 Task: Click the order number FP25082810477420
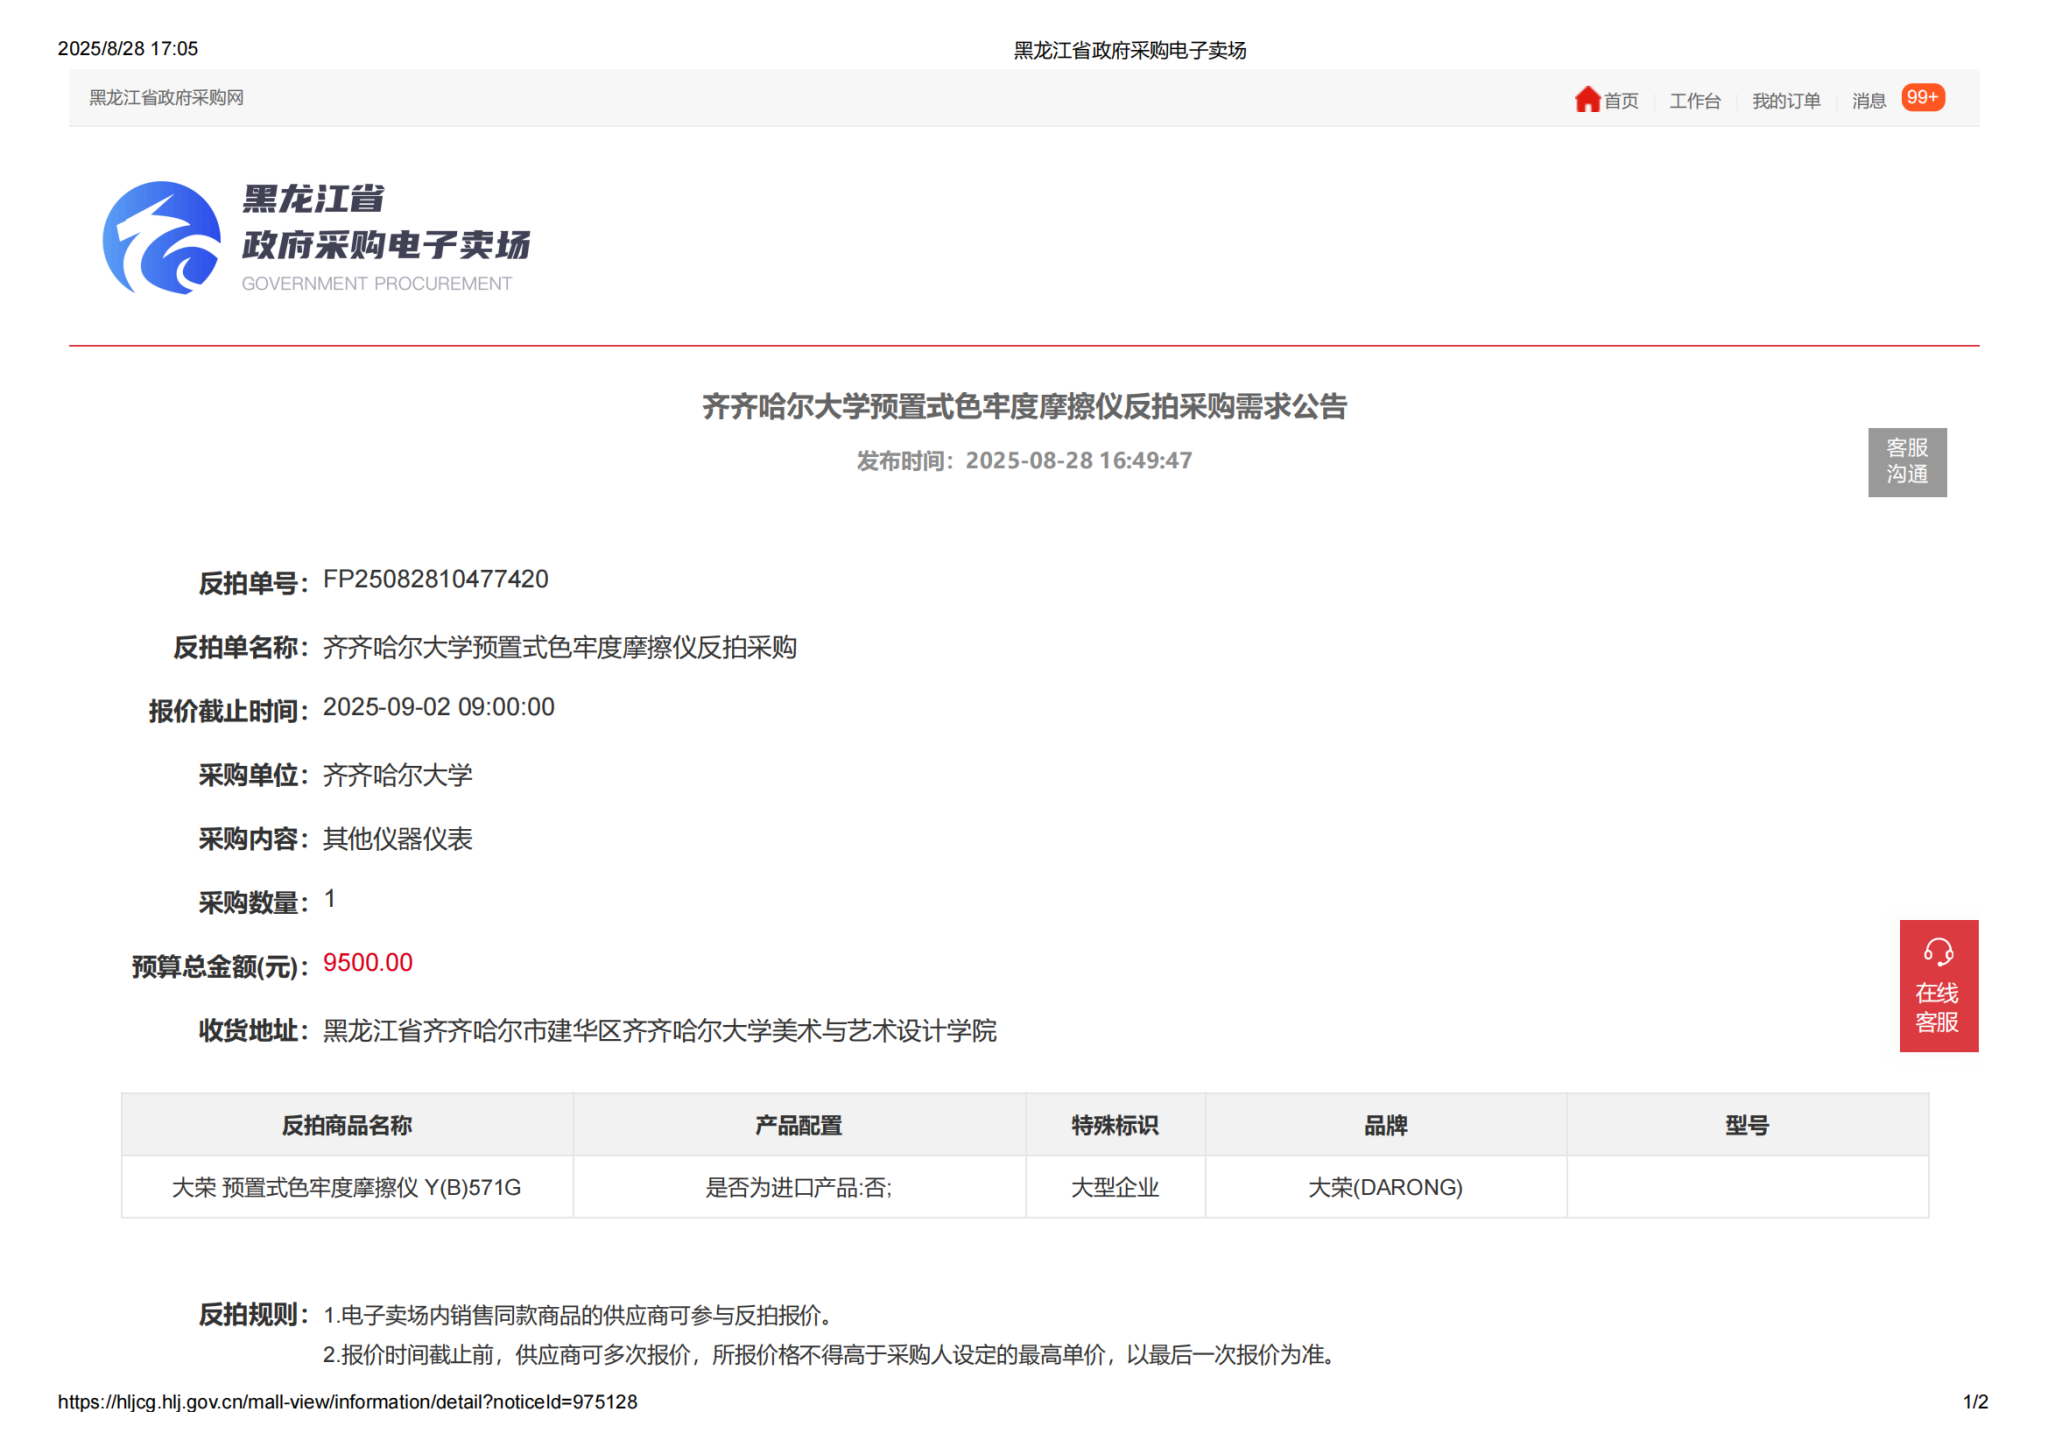(x=435, y=579)
